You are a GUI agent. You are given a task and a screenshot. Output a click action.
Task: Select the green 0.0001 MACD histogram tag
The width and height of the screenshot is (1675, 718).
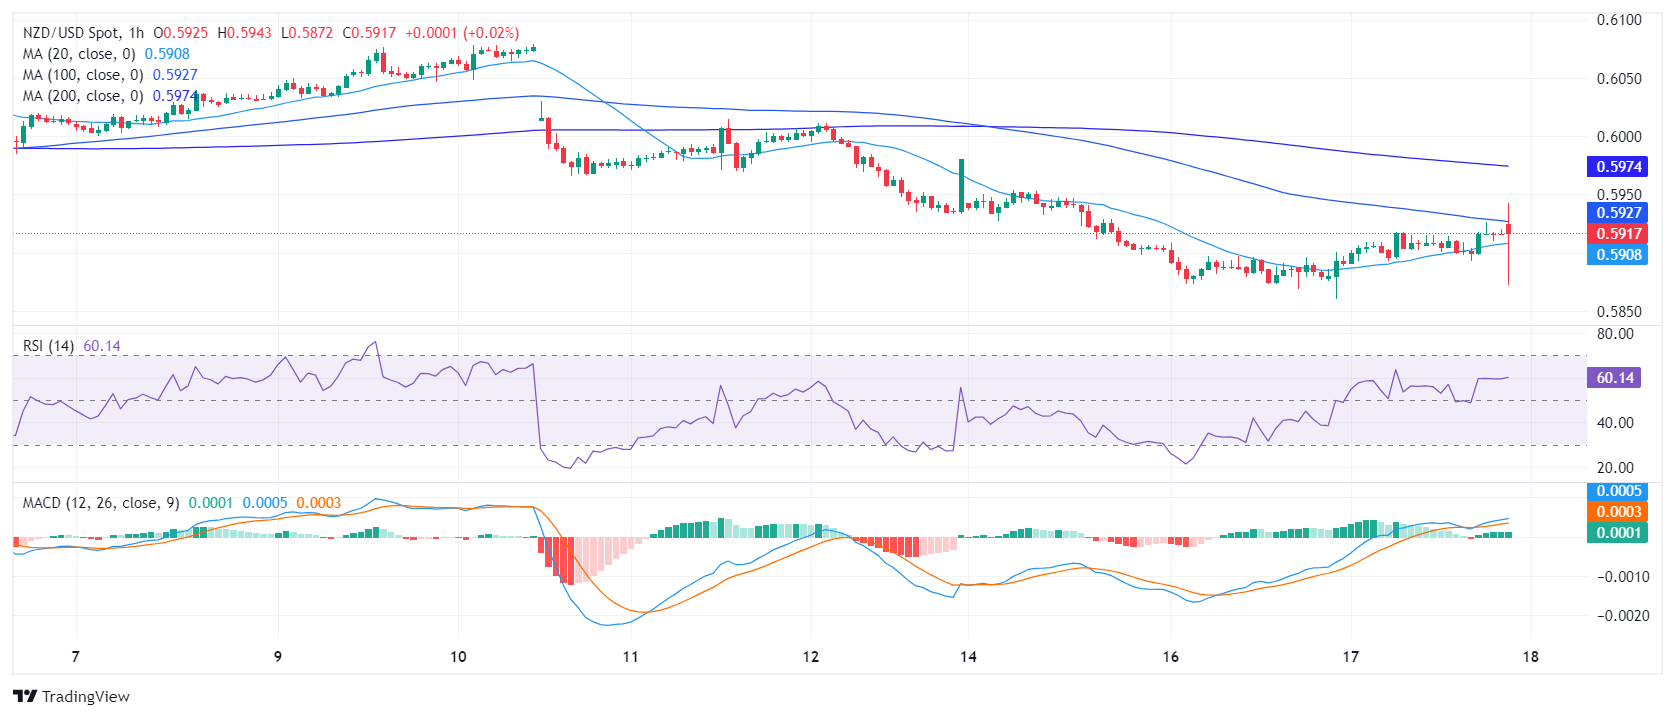[1617, 533]
